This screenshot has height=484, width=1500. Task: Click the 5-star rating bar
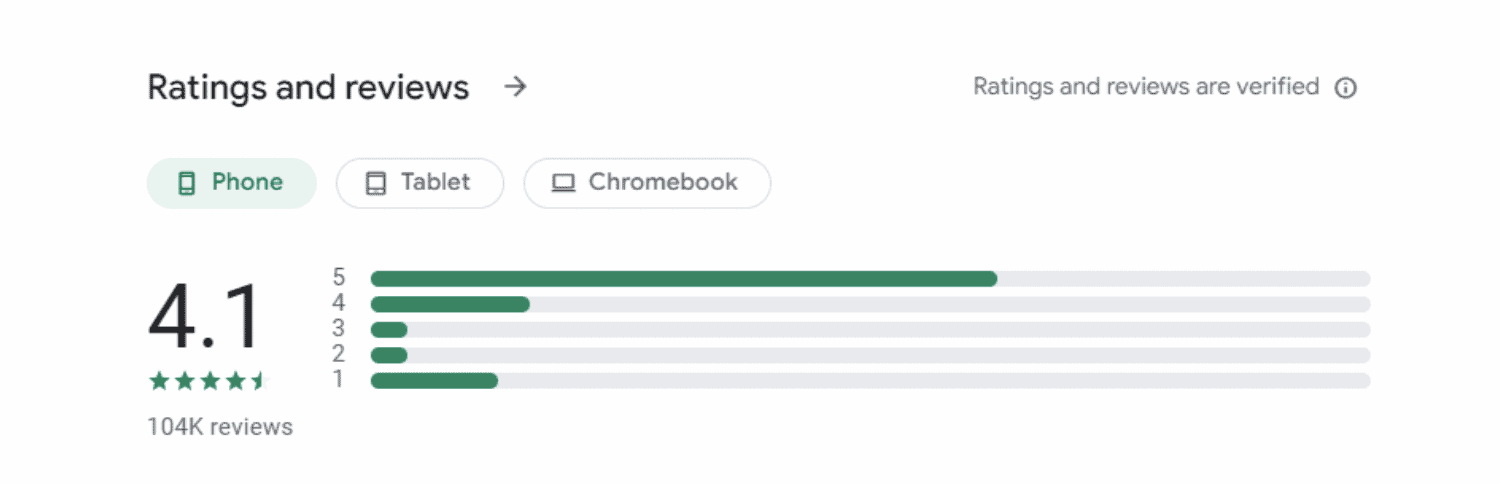tap(870, 279)
